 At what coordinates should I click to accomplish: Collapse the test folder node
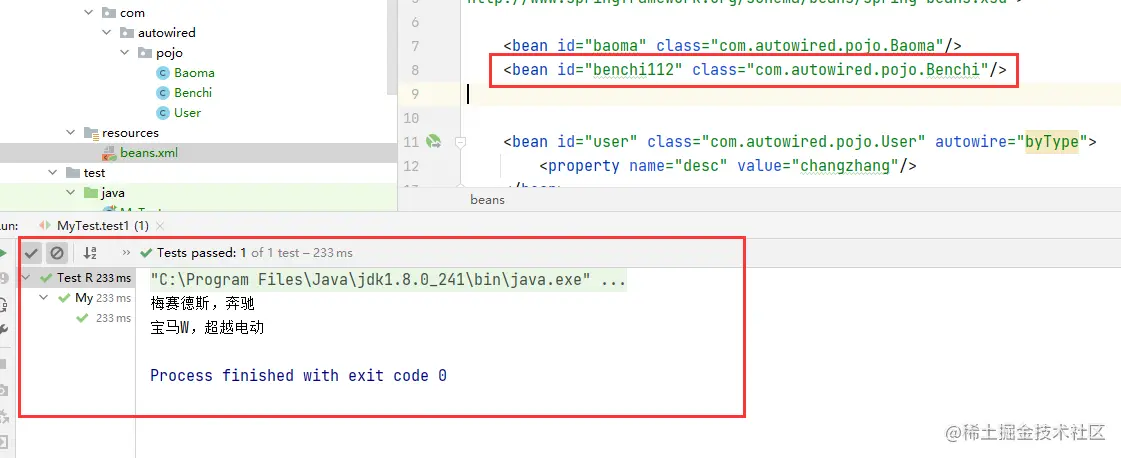click(53, 173)
